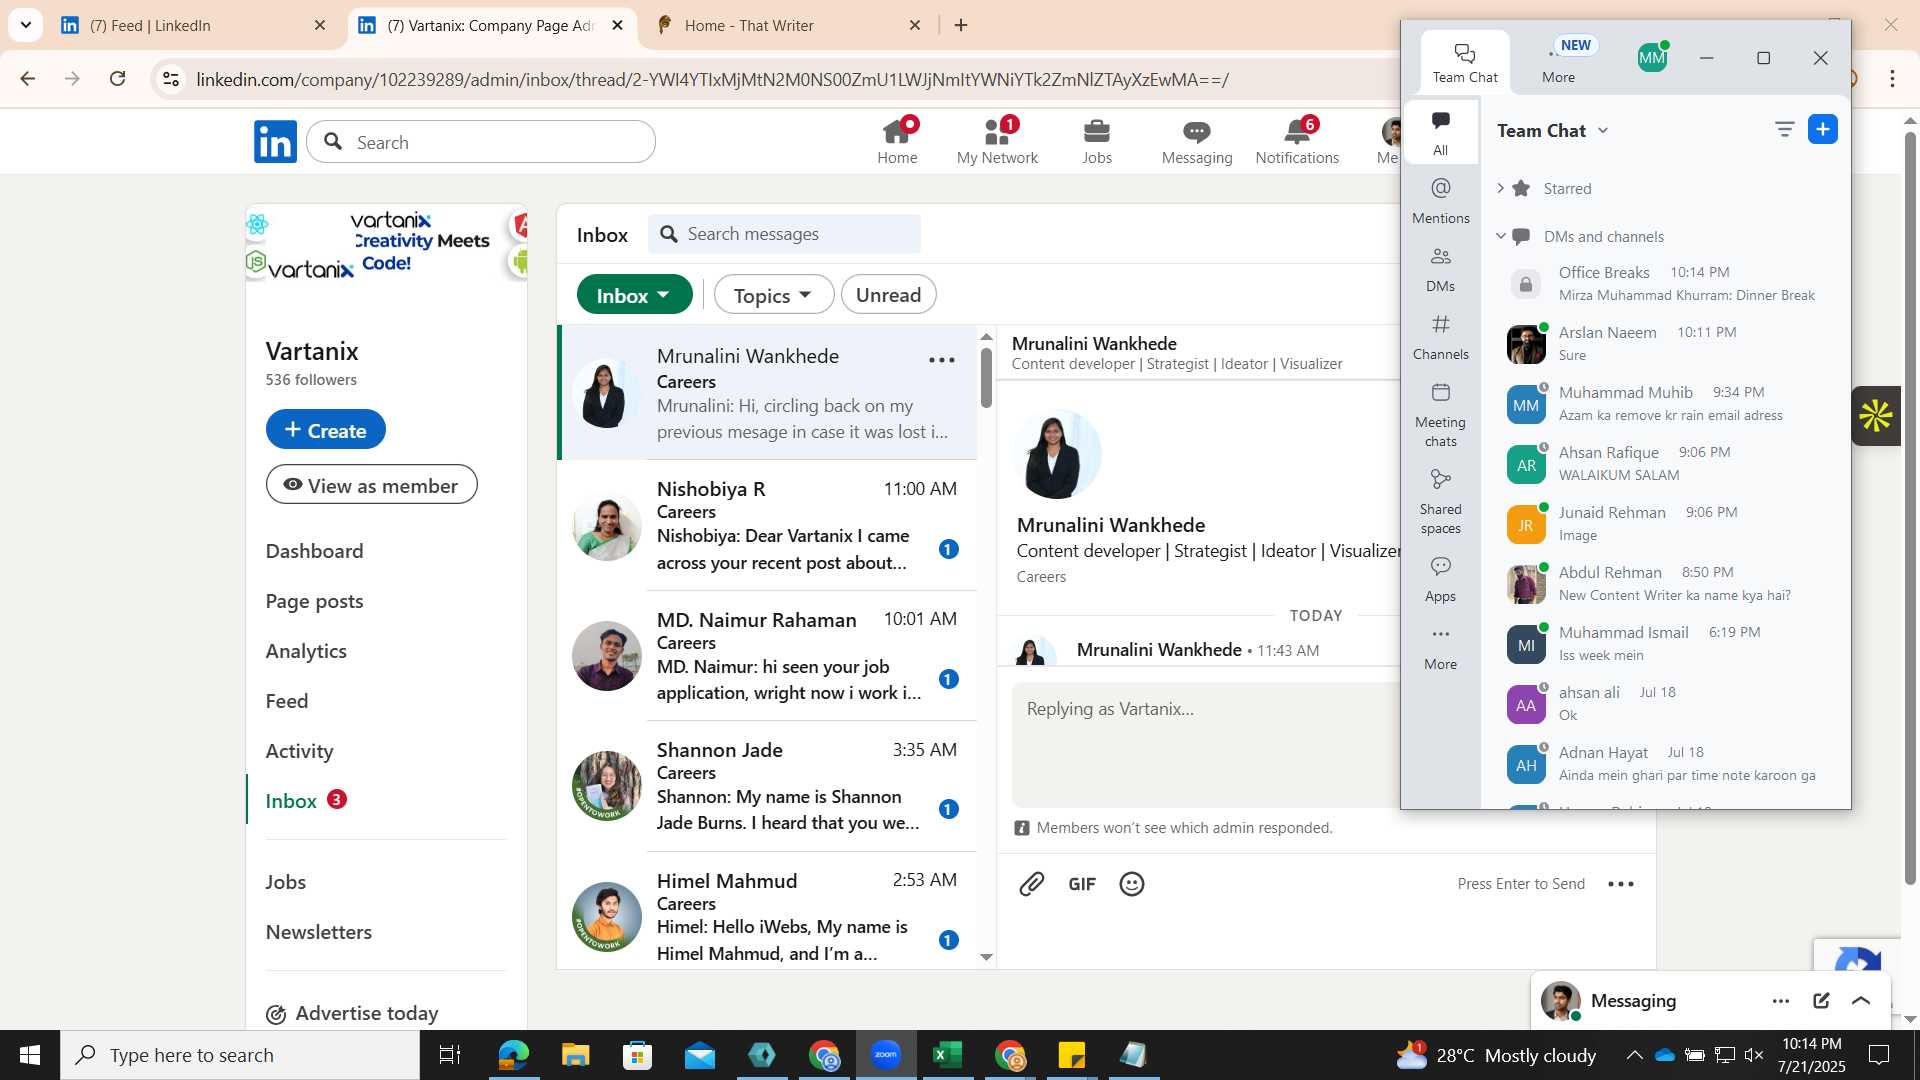1920x1080 pixels.
Task: Open Mrunalini conversation three-dot options
Action: pos(942,360)
